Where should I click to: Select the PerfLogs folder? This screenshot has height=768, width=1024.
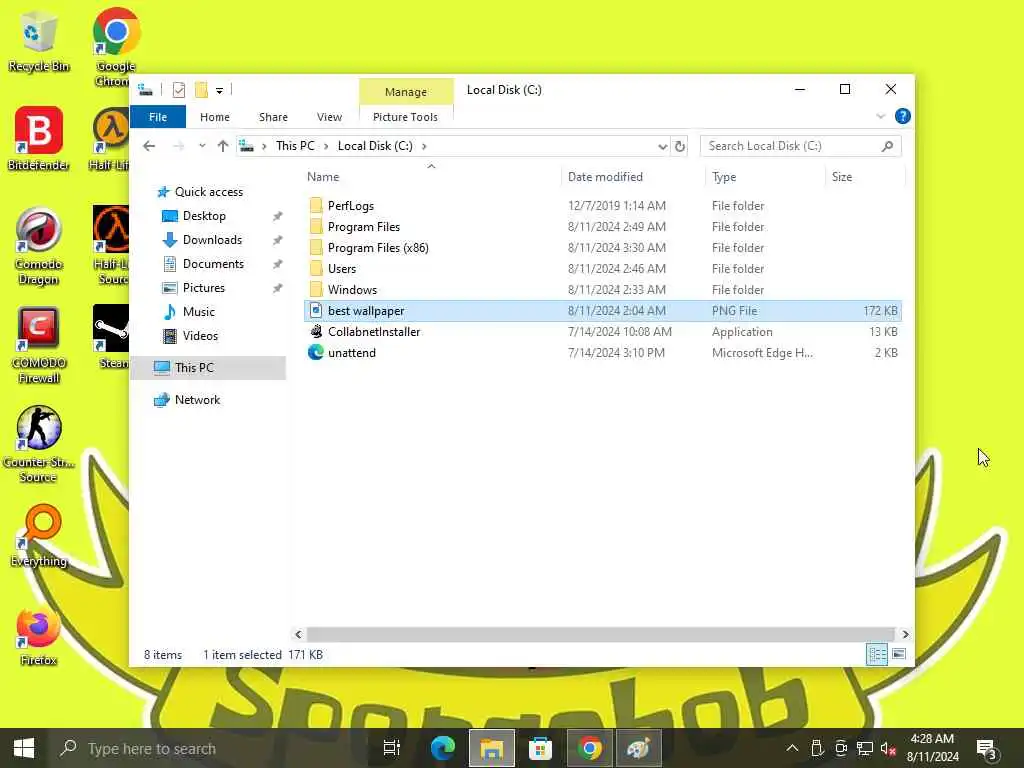[602, 206]
